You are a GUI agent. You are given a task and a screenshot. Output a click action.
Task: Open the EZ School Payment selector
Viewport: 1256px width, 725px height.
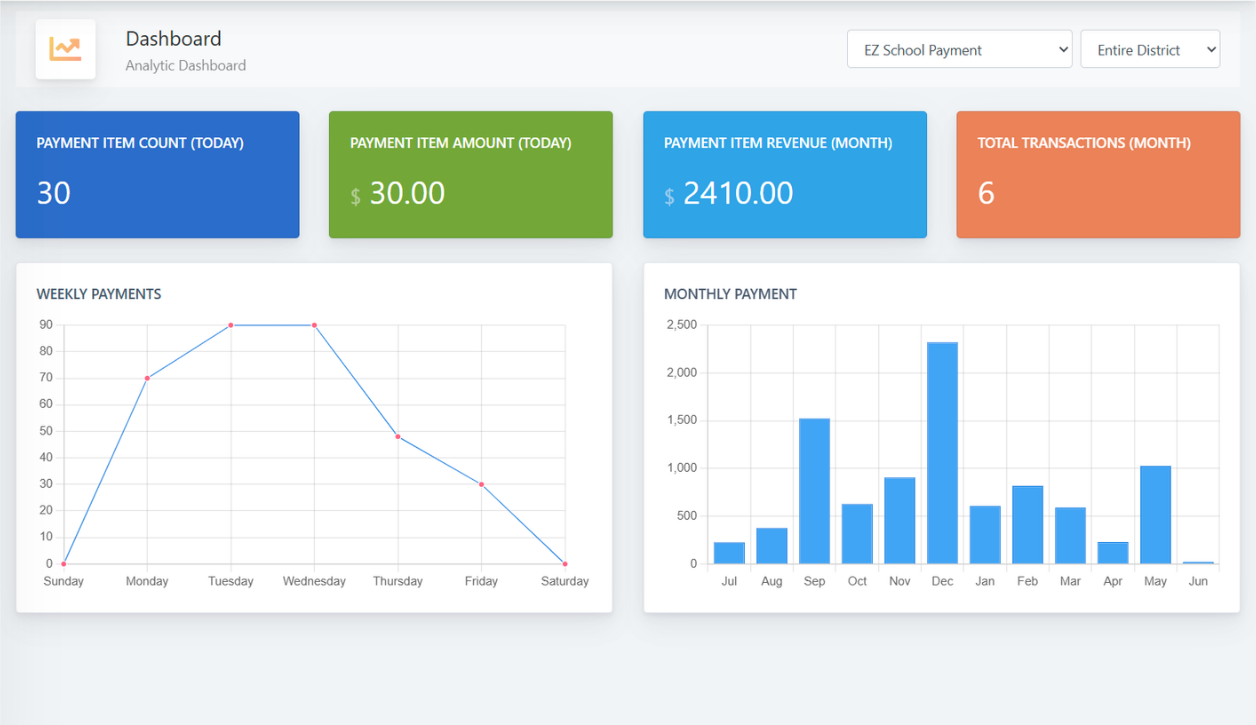tap(958, 48)
